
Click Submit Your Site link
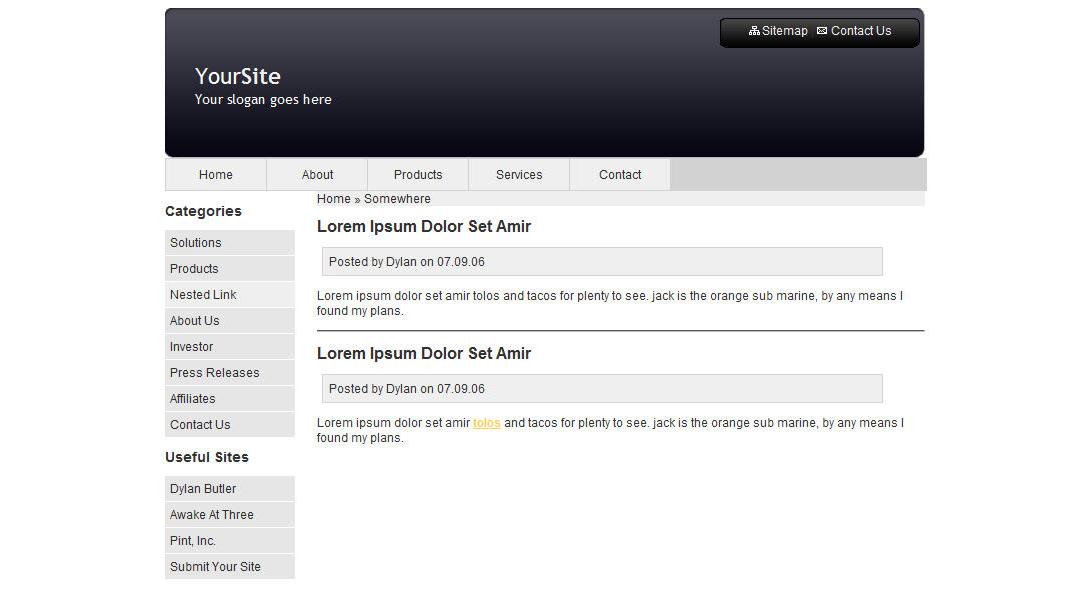pyautogui.click(x=230, y=567)
